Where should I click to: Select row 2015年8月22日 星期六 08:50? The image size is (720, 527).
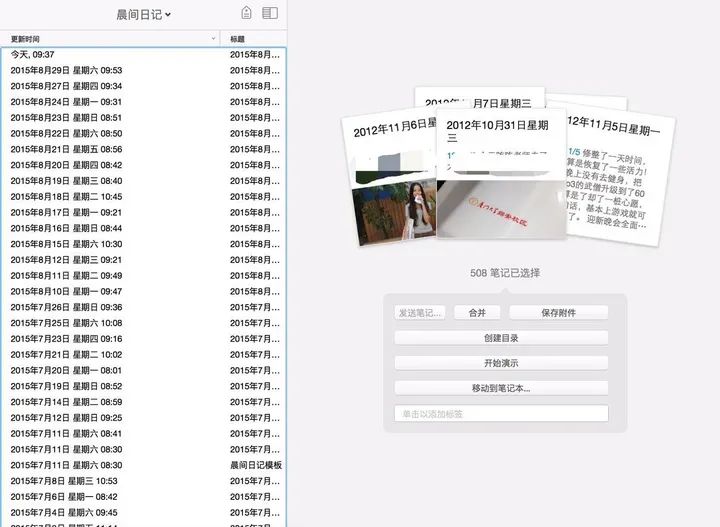(x=144, y=134)
